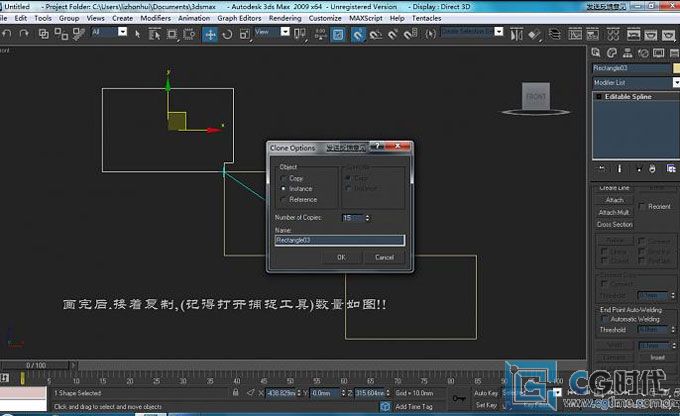Toggle the selection lock padlock icon

tap(235, 393)
